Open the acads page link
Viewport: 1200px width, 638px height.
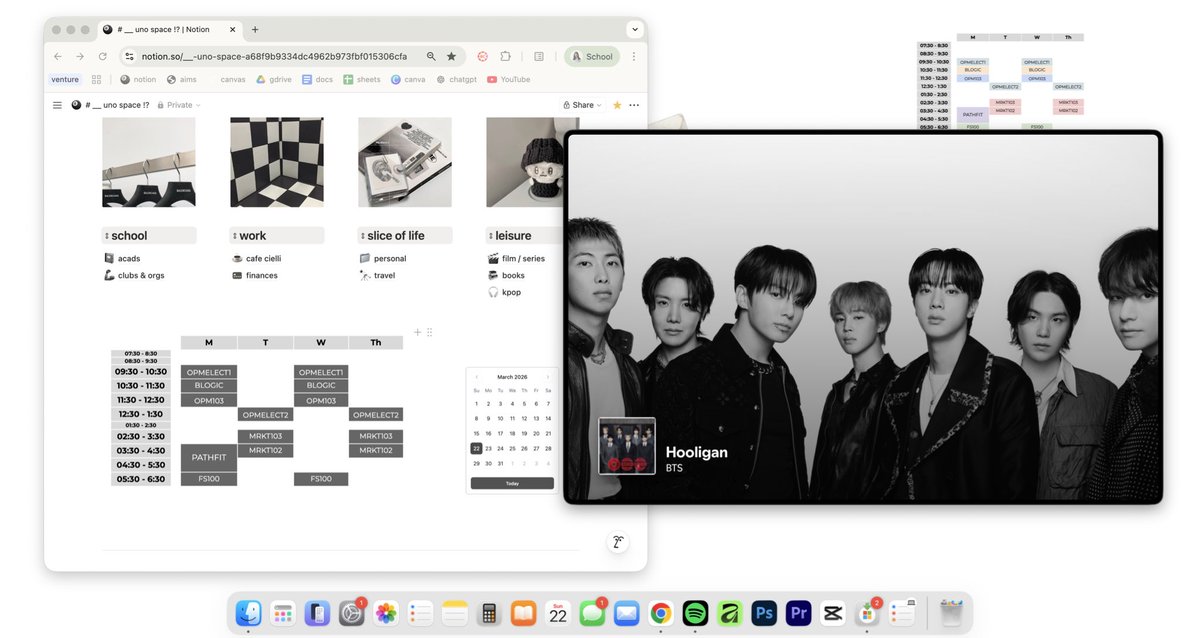[122, 258]
